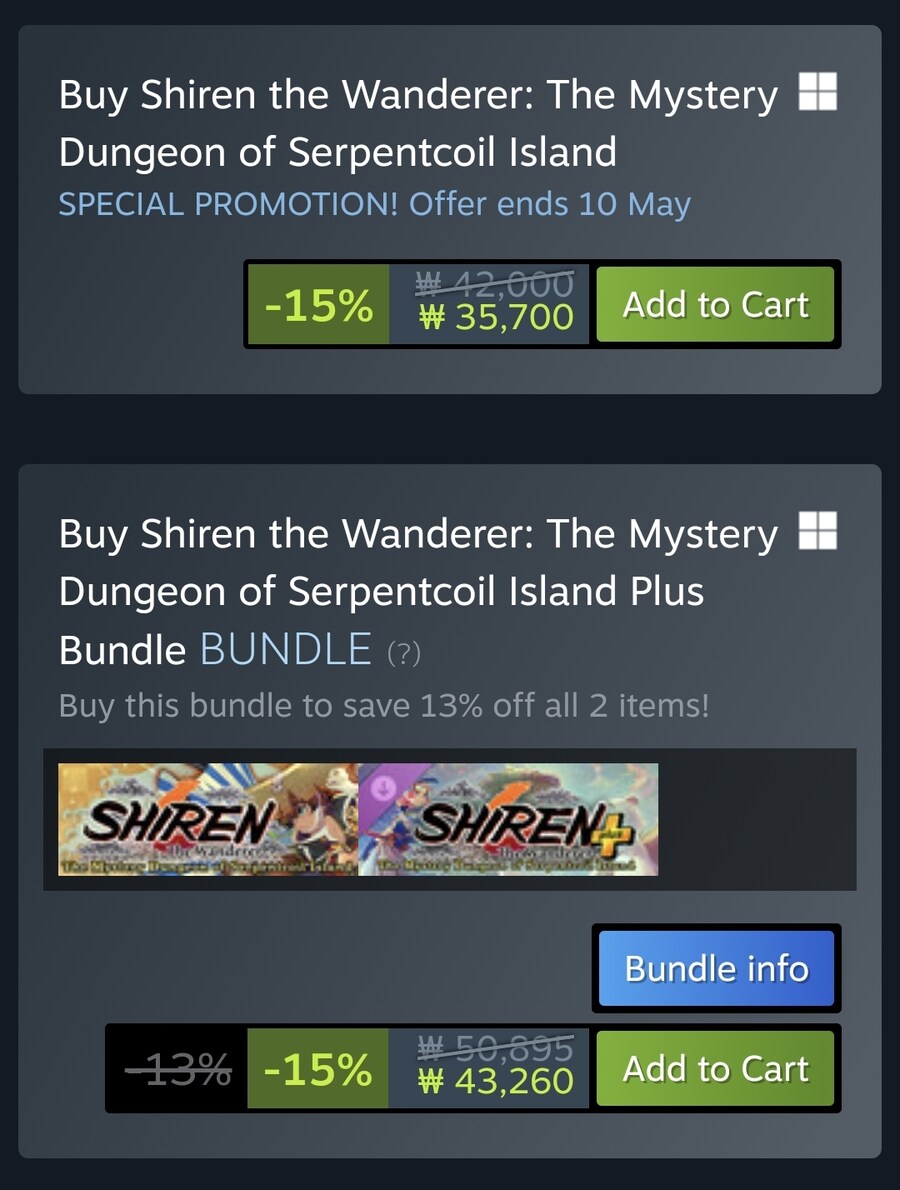This screenshot has width=900, height=1190.
Task: Open the Shiren+ DLC thumbnail in the bundle
Action: 508,819
